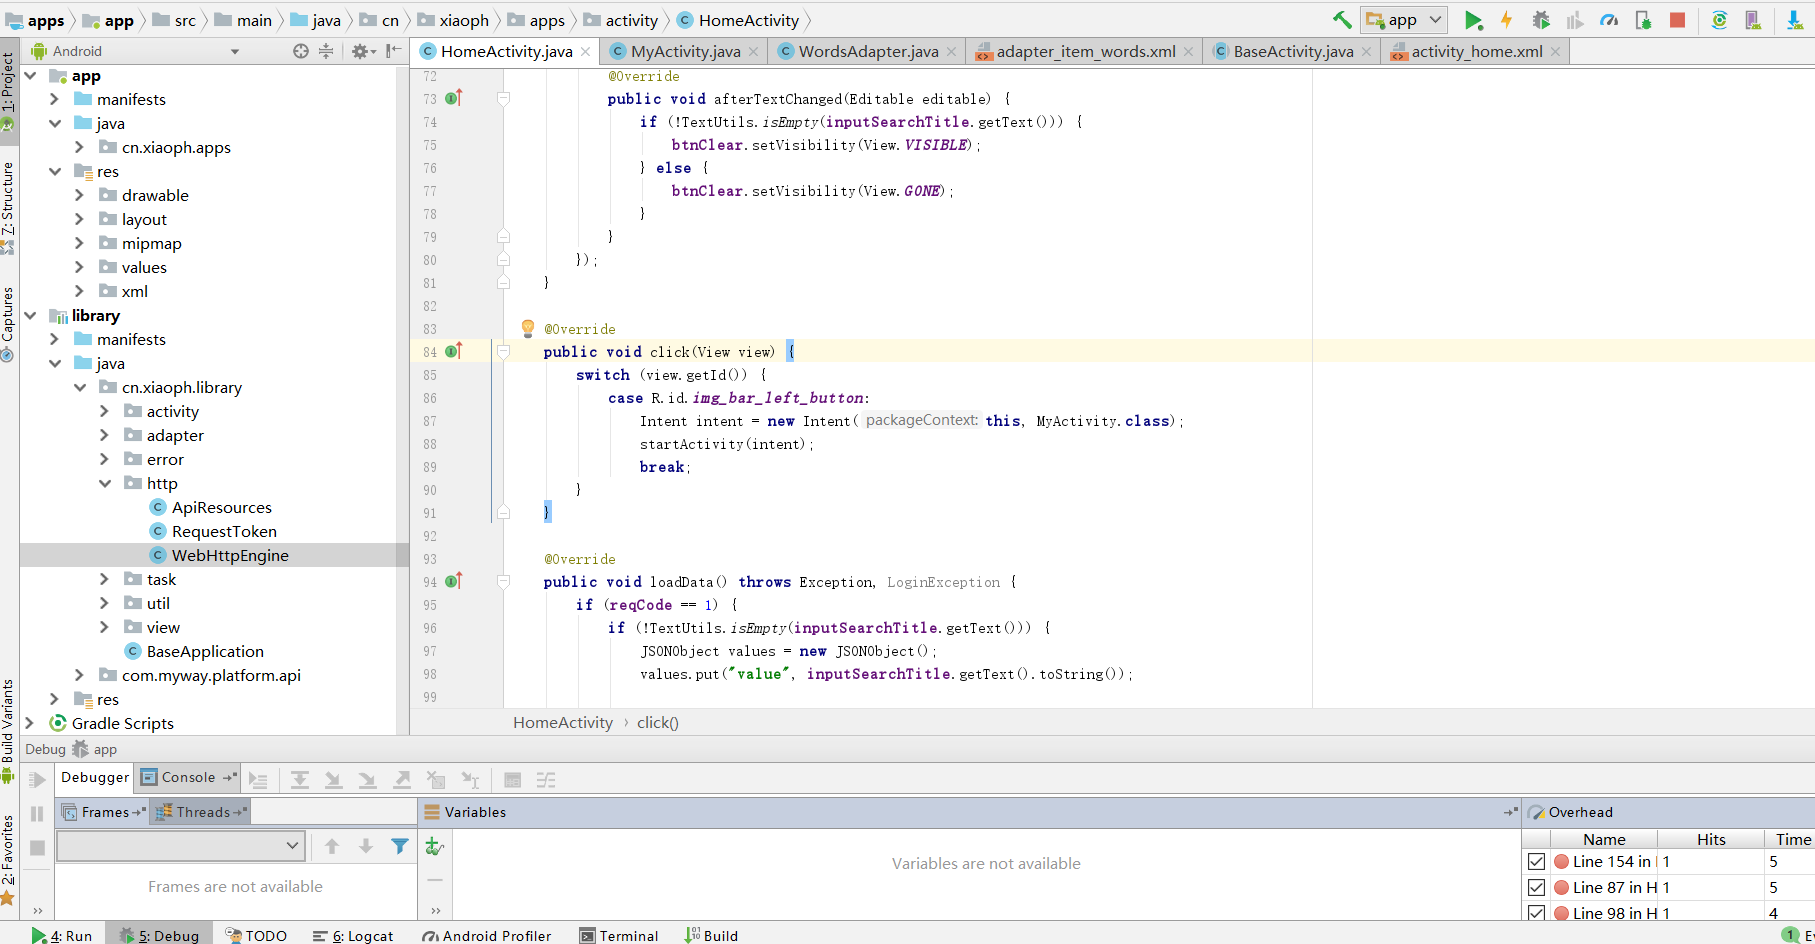Open the Build tool window

[x=711, y=935]
